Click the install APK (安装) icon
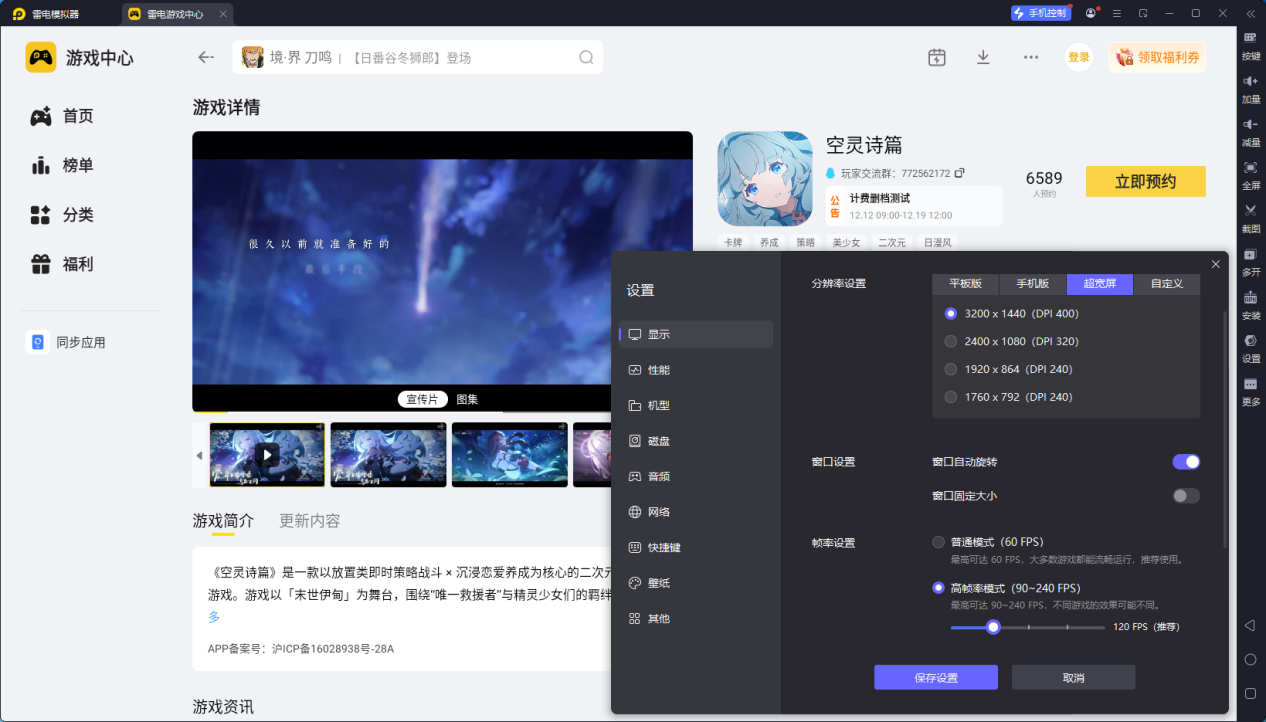 1250,298
